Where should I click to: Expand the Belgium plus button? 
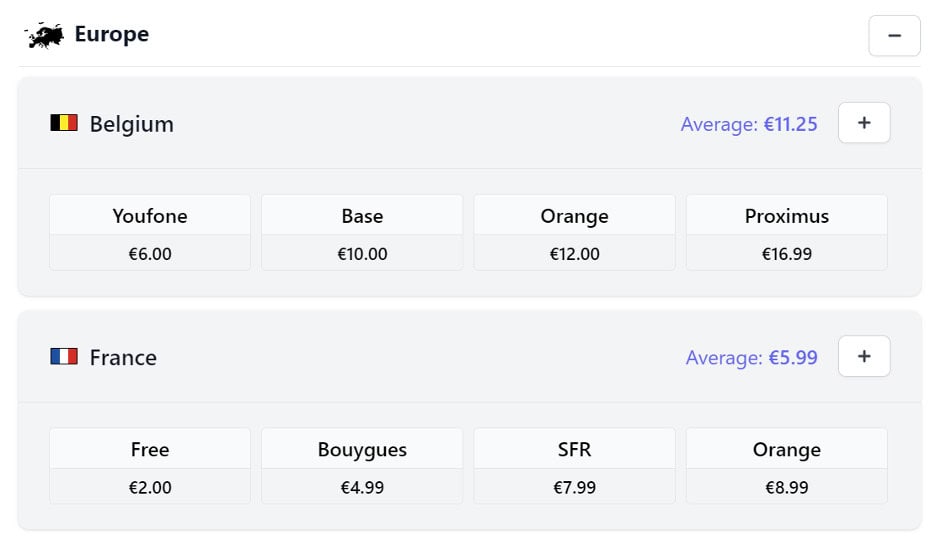click(x=864, y=123)
